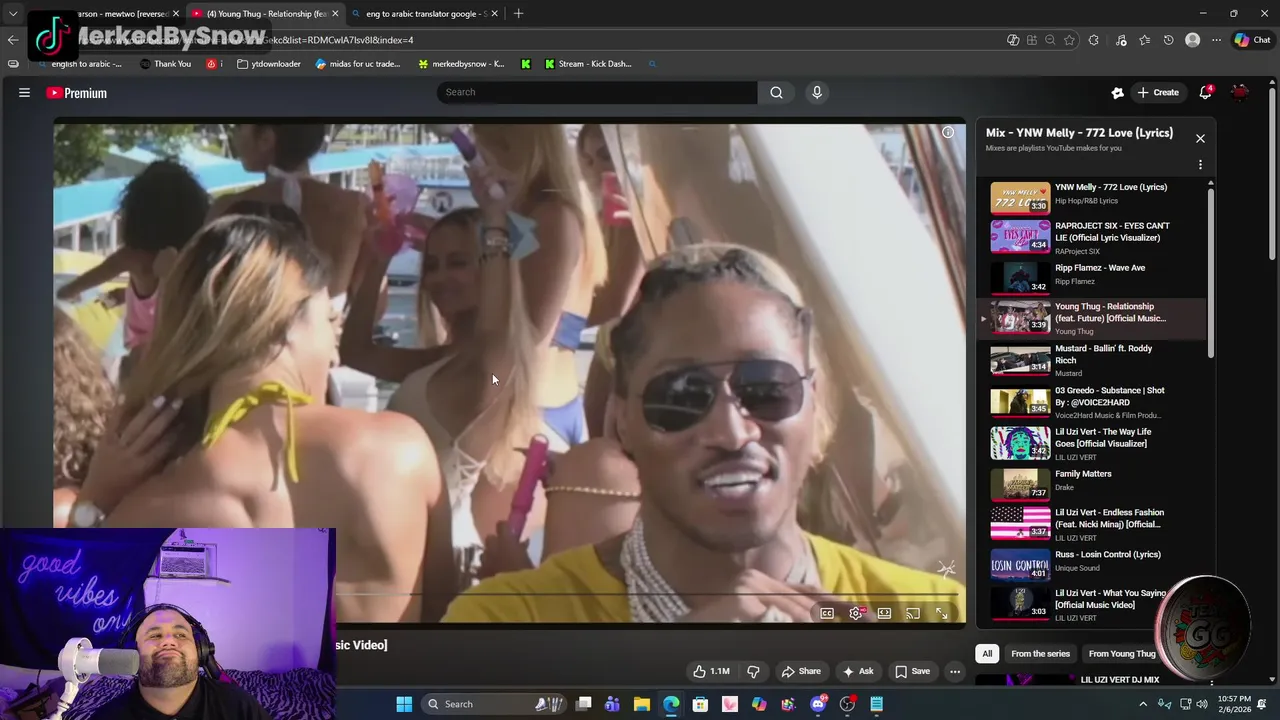Open Microsoft Store from the taskbar
The image size is (1280, 720).
(700, 704)
